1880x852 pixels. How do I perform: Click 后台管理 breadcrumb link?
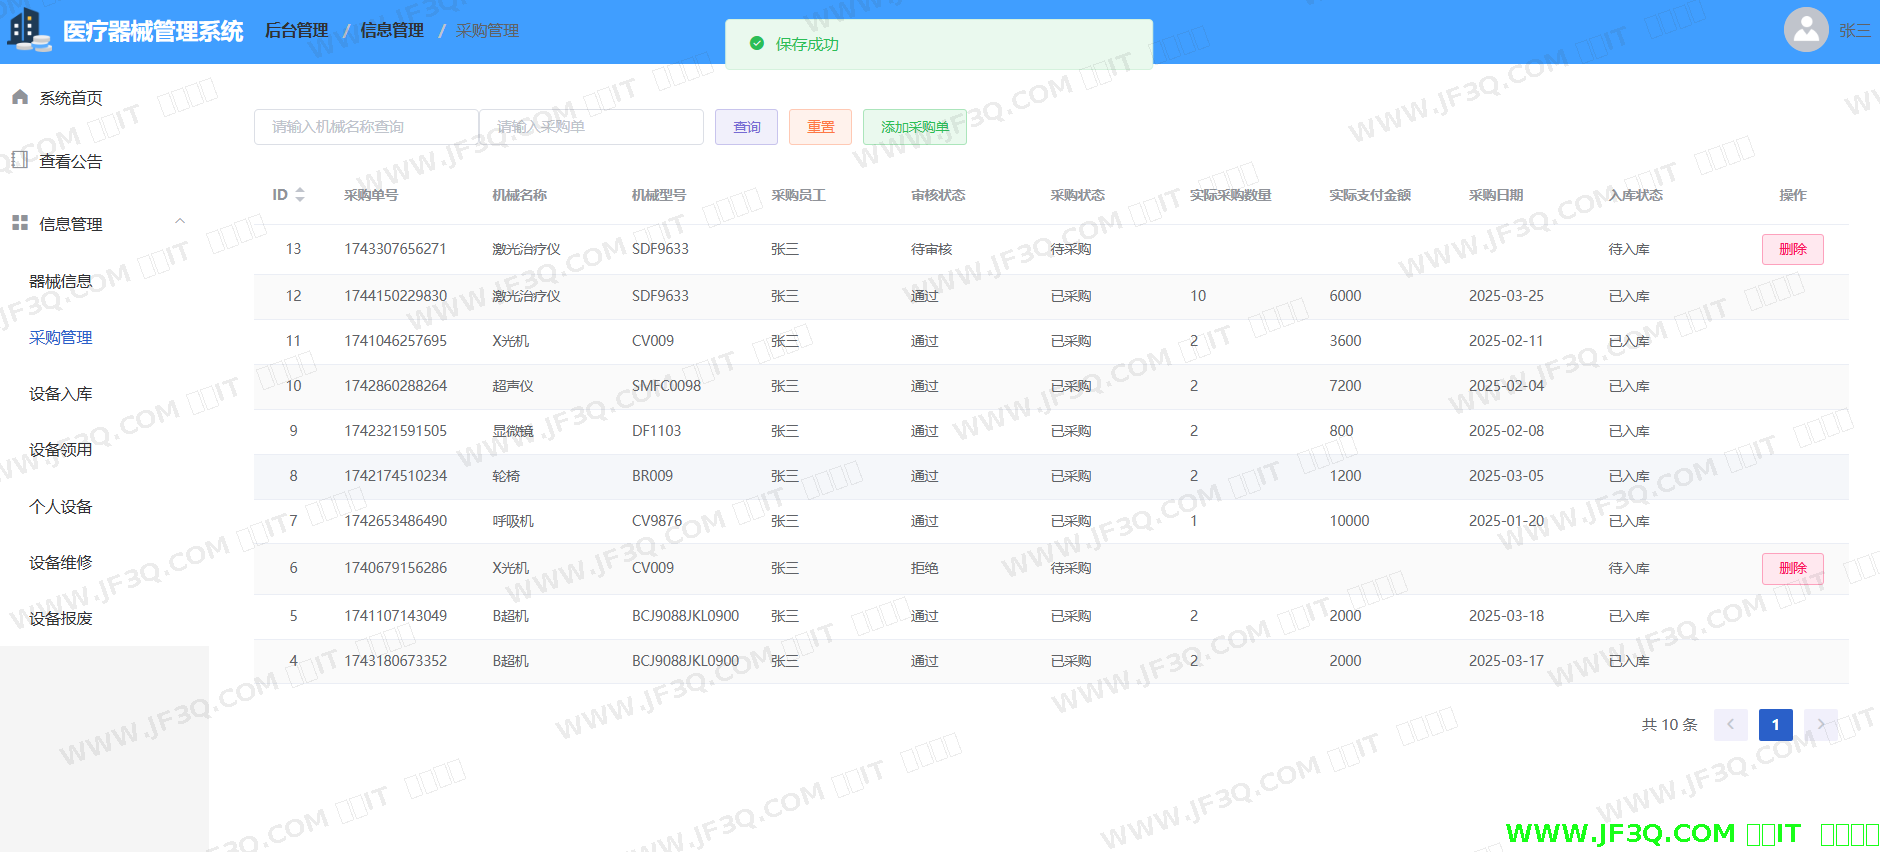[x=296, y=31]
